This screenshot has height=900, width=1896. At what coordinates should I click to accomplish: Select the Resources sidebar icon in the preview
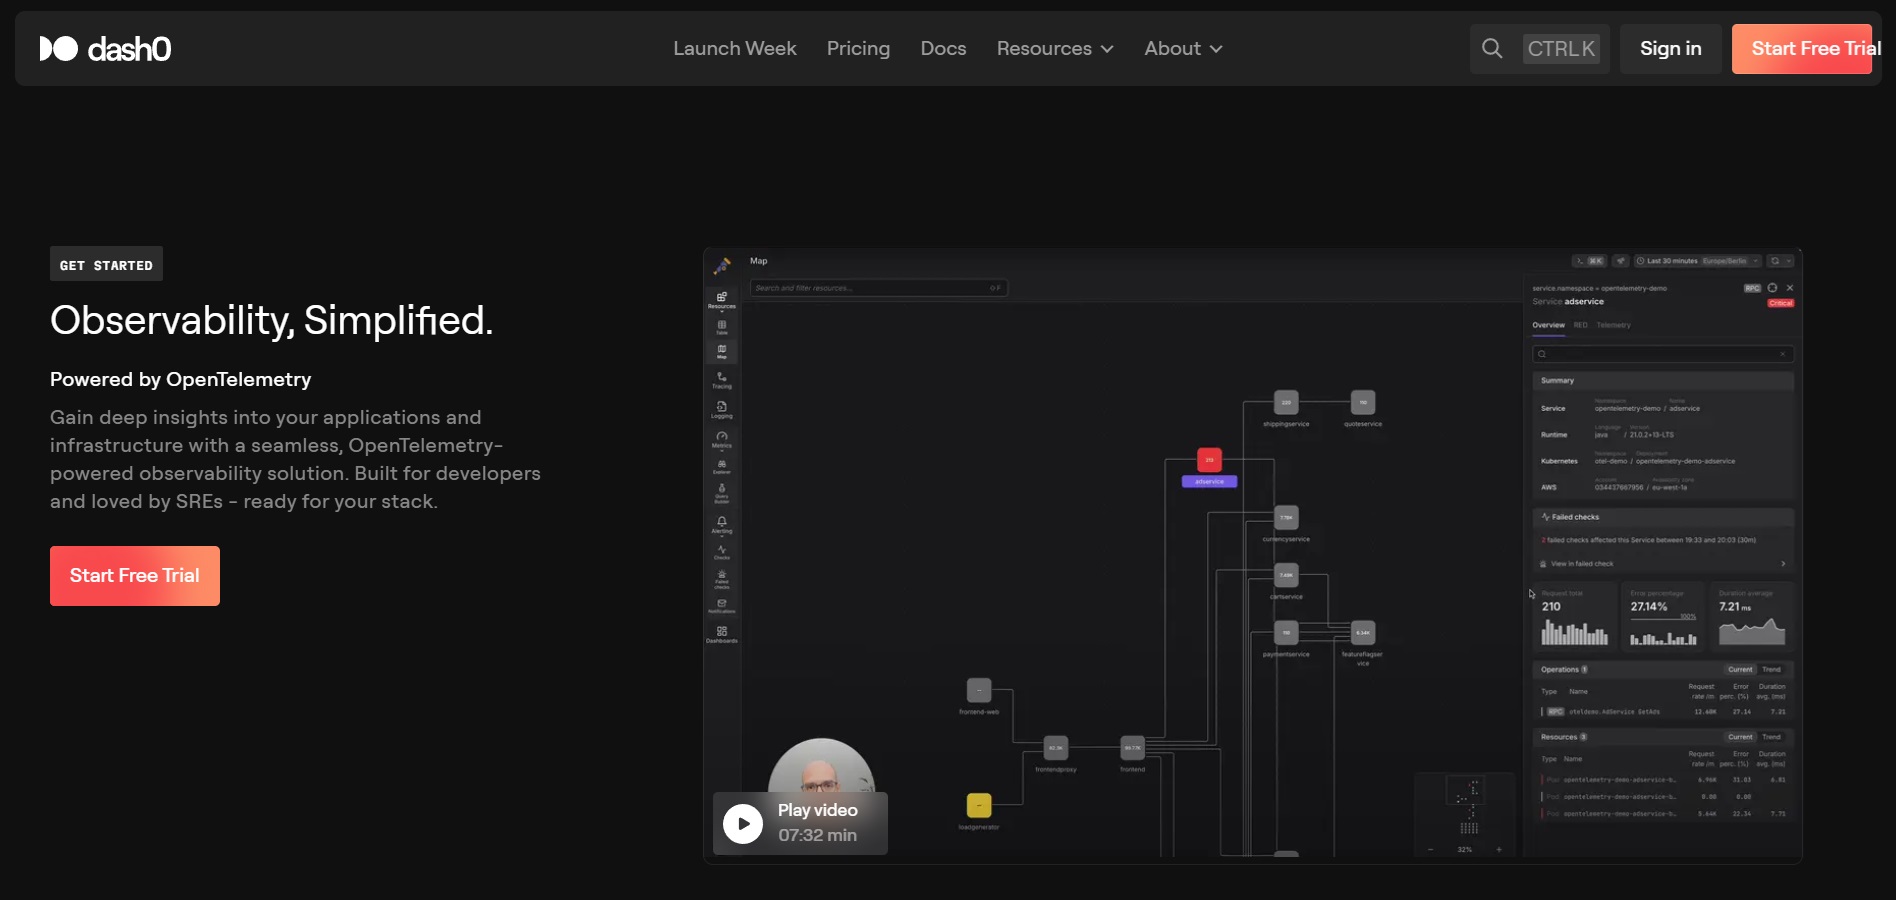tap(722, 300)
